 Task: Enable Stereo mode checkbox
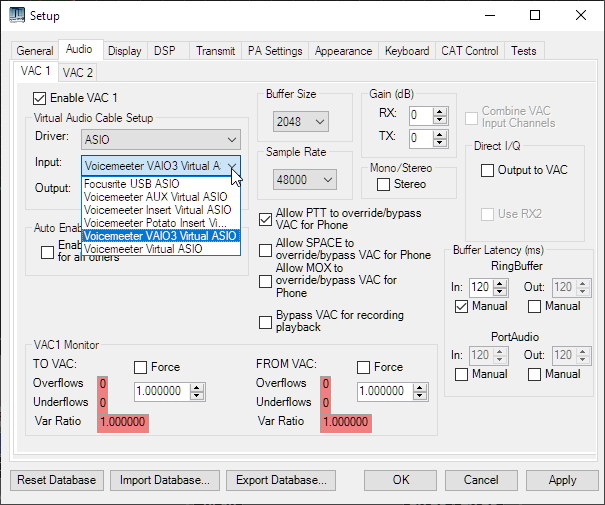tap(383, 184)
